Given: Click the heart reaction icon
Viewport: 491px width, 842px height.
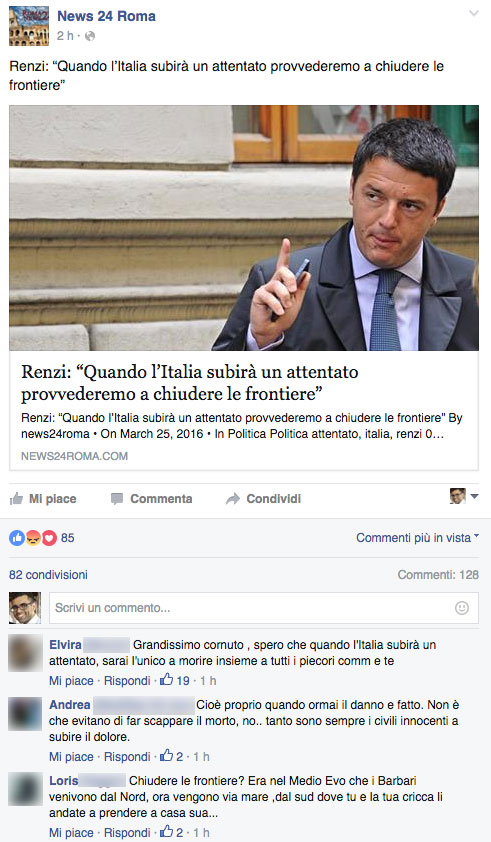Looking at the screenshot, I should (49, 538).
